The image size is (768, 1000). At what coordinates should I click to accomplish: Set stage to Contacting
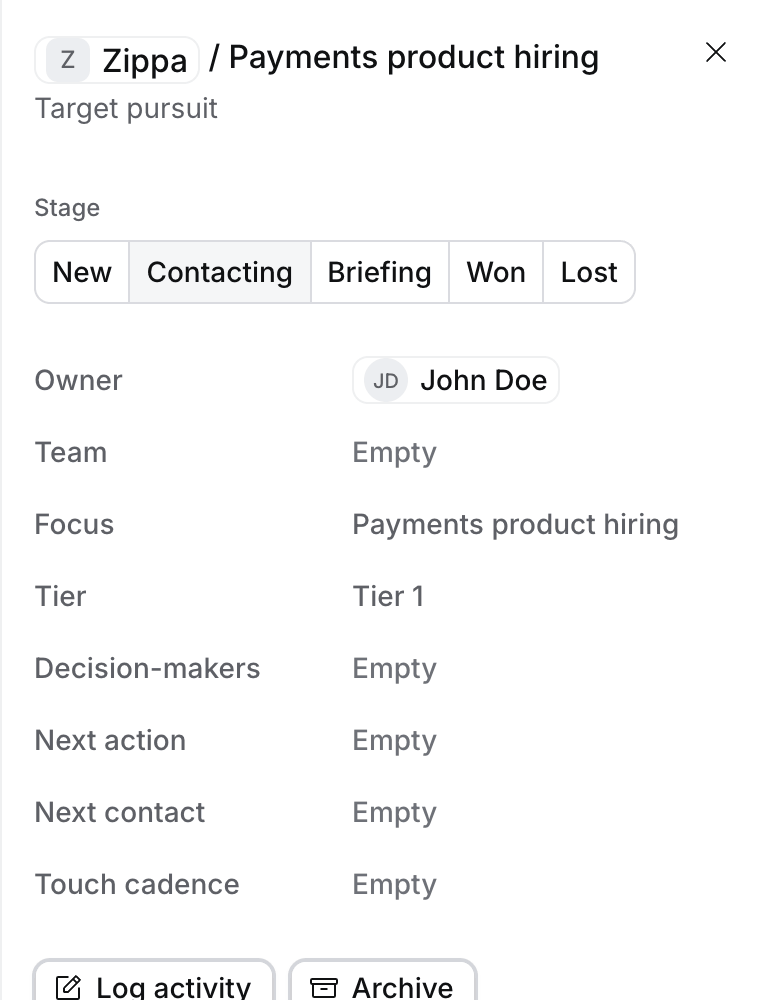click(220, 272)
